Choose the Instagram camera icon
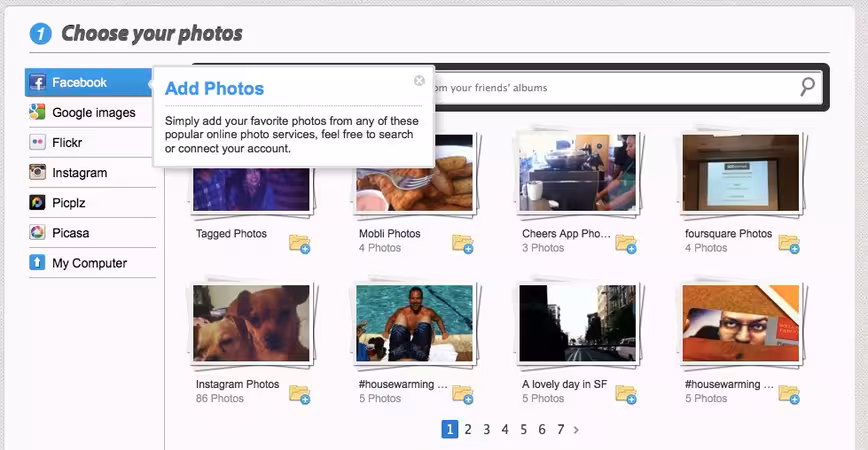This screenshot has width=868, height=450. tap(37, 173)
